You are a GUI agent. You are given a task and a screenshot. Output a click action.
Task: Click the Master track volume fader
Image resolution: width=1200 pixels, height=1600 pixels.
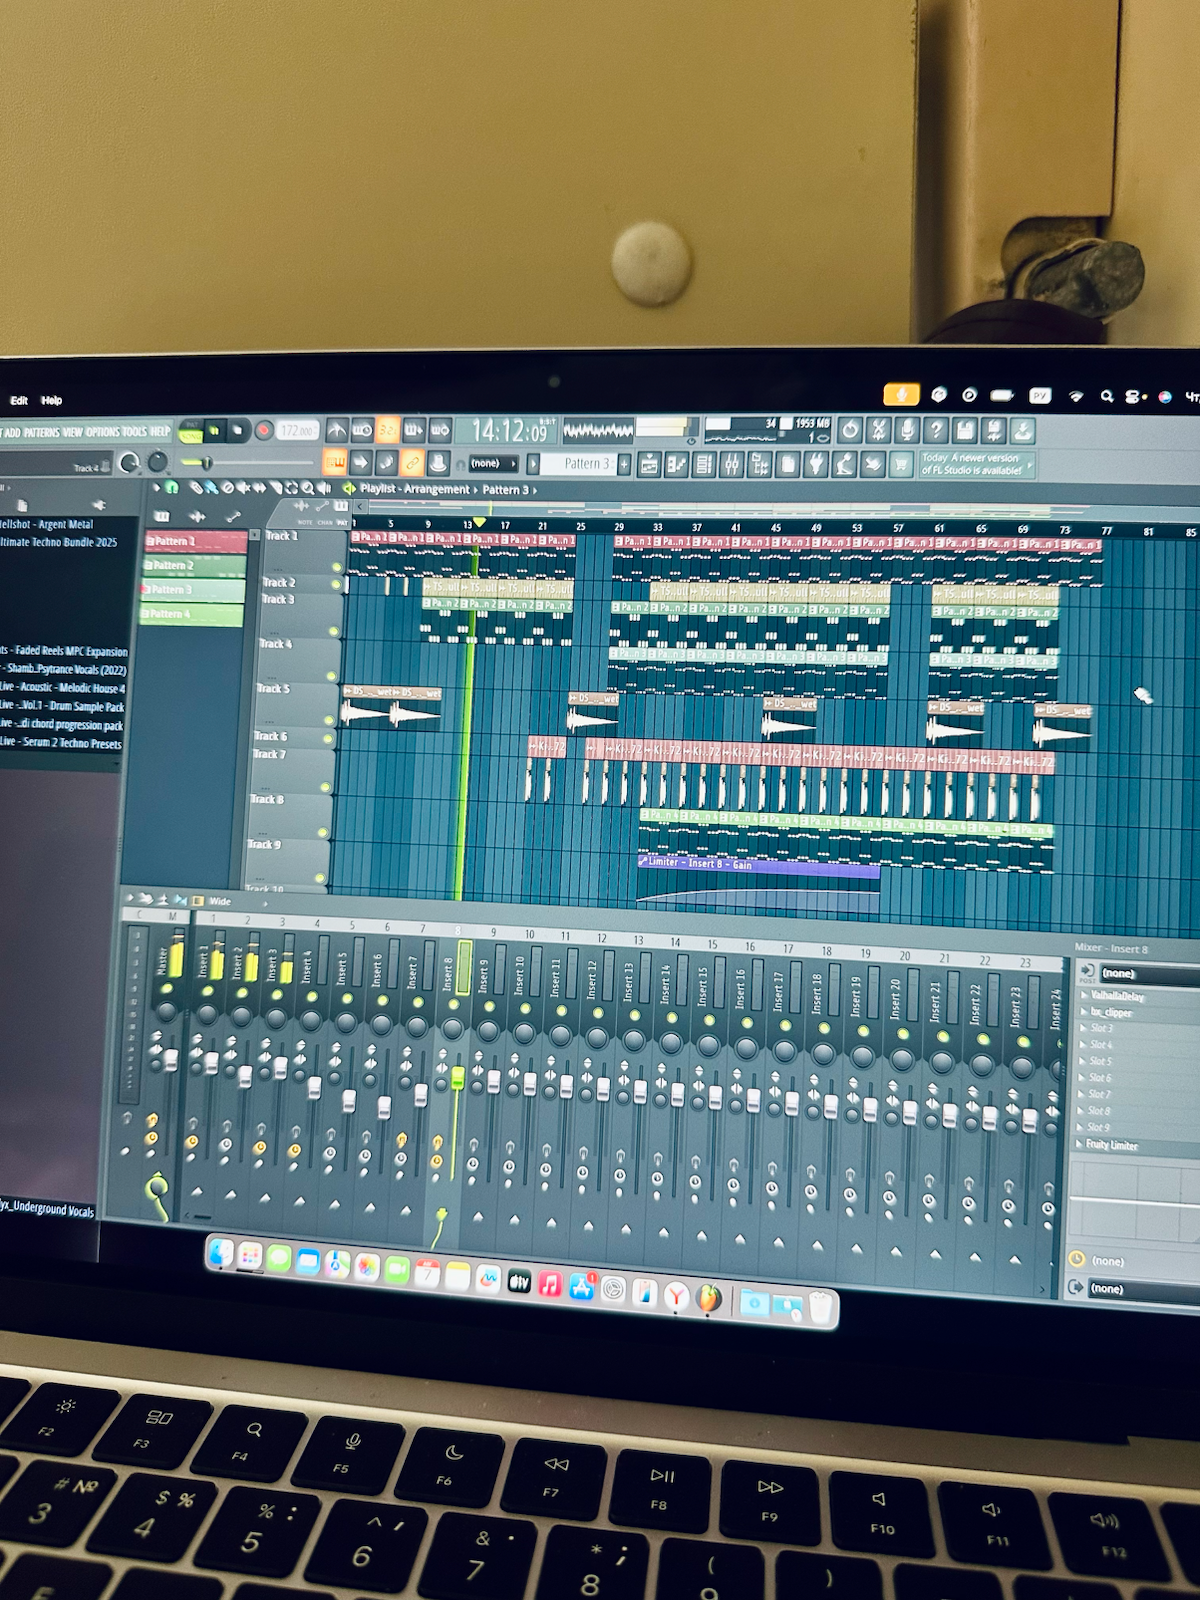pos(171,1060)
